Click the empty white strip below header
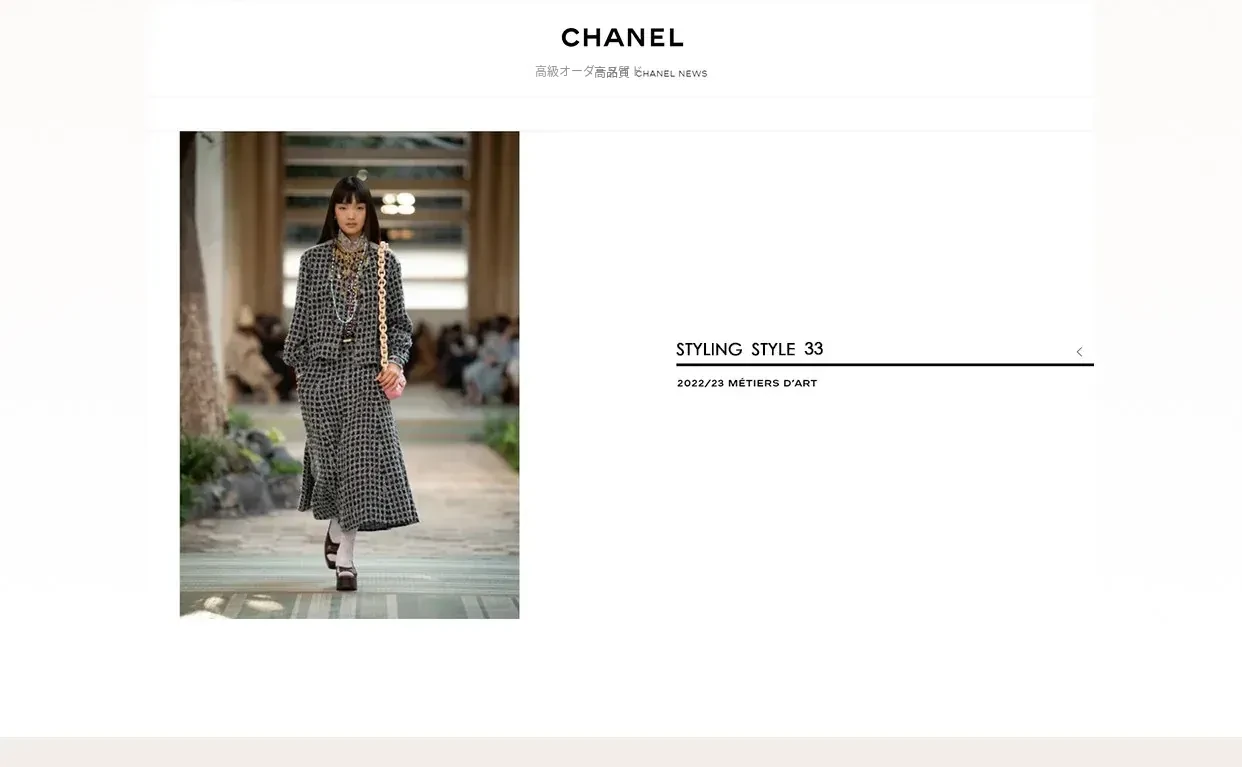 click(x=621, y=114)
